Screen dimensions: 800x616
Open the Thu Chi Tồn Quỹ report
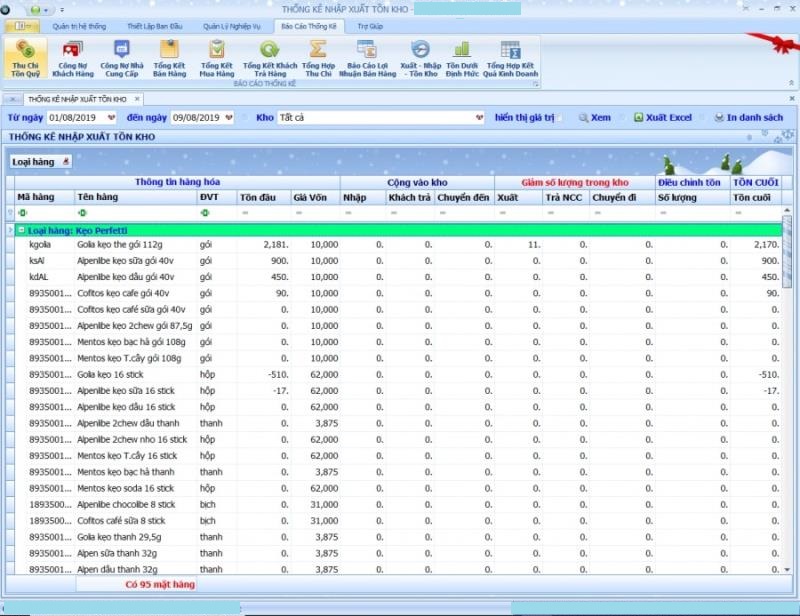26,58
